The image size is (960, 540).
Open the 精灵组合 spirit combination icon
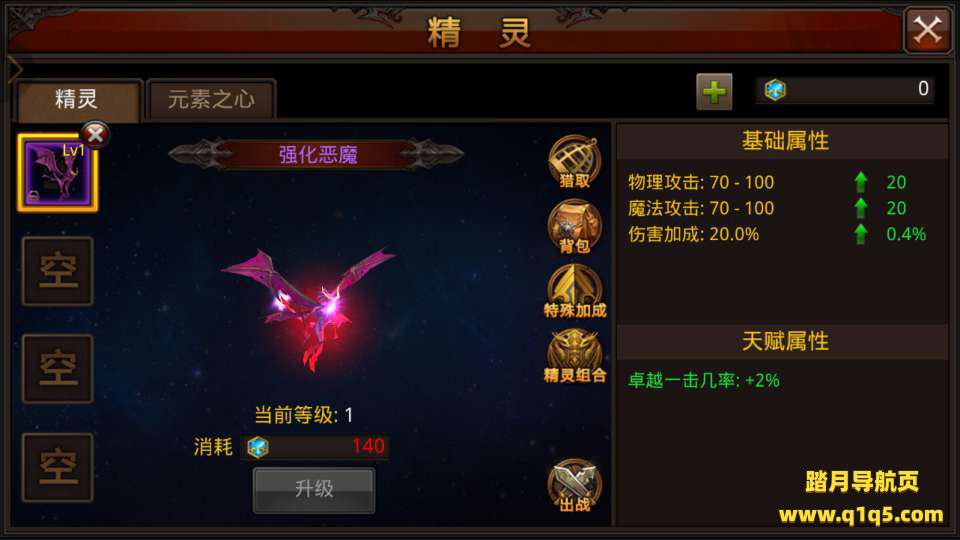pos(574,356)
